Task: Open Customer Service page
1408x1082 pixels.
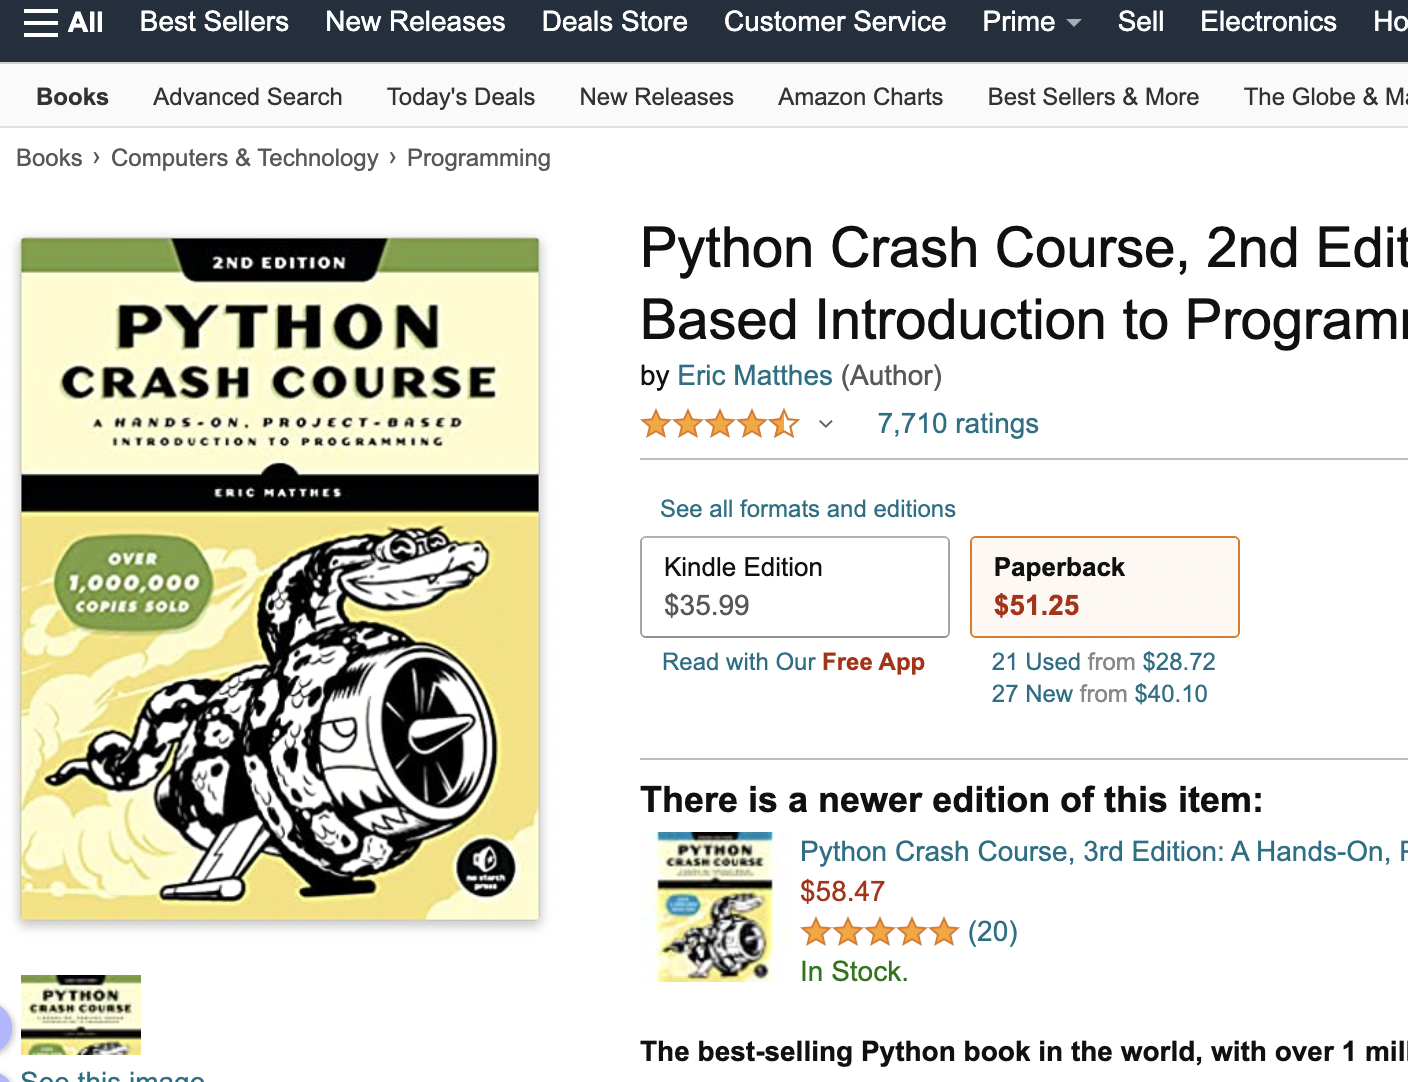Action: click(x=834, y=22)
